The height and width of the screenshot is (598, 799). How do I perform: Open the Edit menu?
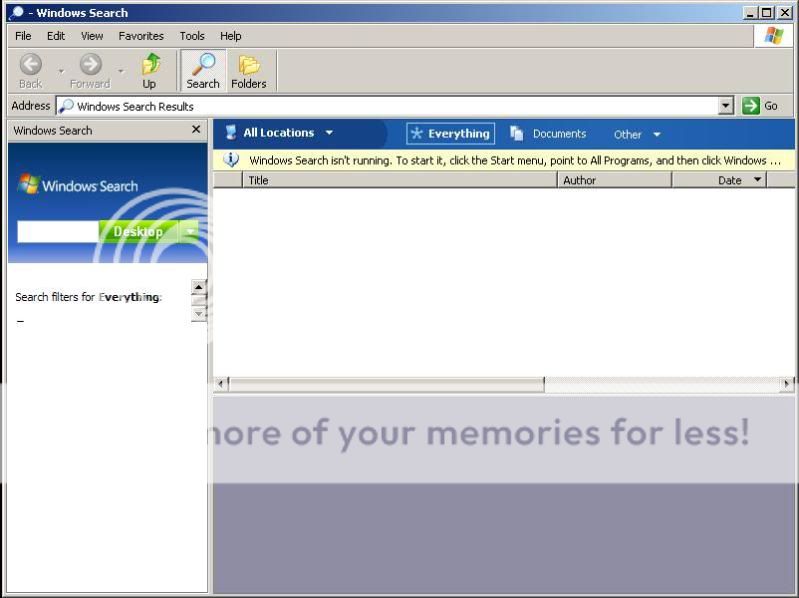[56, 36]
